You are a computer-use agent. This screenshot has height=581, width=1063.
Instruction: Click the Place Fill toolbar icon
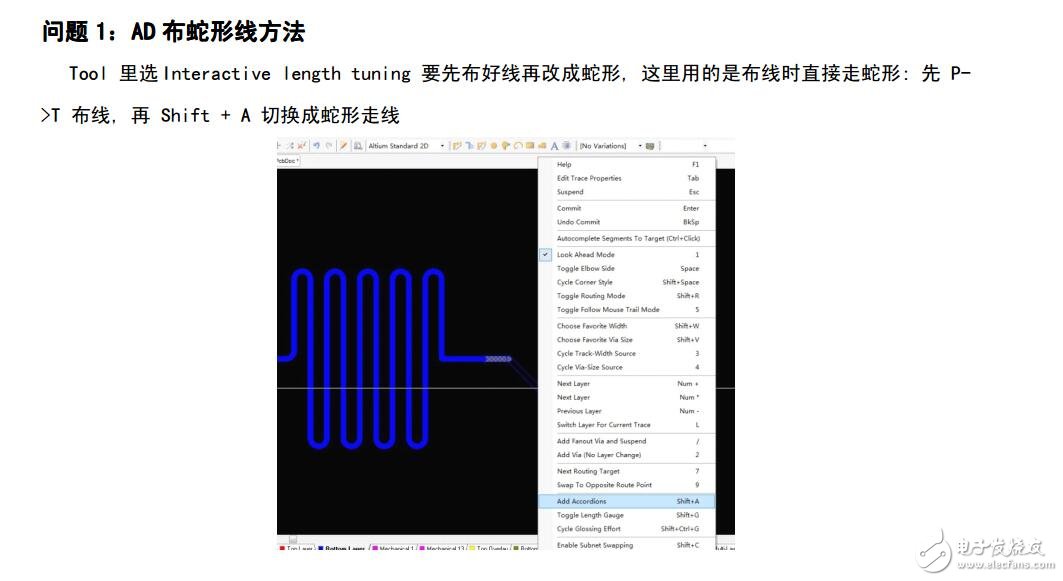[x=530, y=145]
